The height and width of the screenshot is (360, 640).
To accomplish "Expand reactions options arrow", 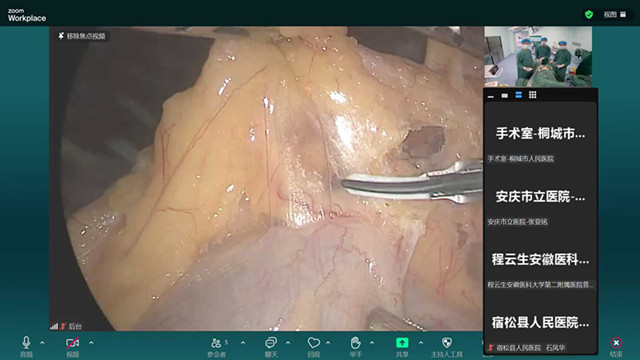I will point(328,343).
